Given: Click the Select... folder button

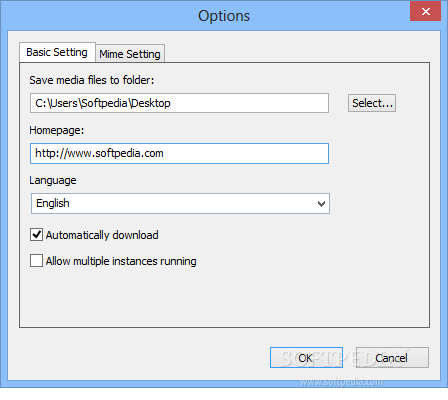Looking at the screenshot, I should click(372, 103).
